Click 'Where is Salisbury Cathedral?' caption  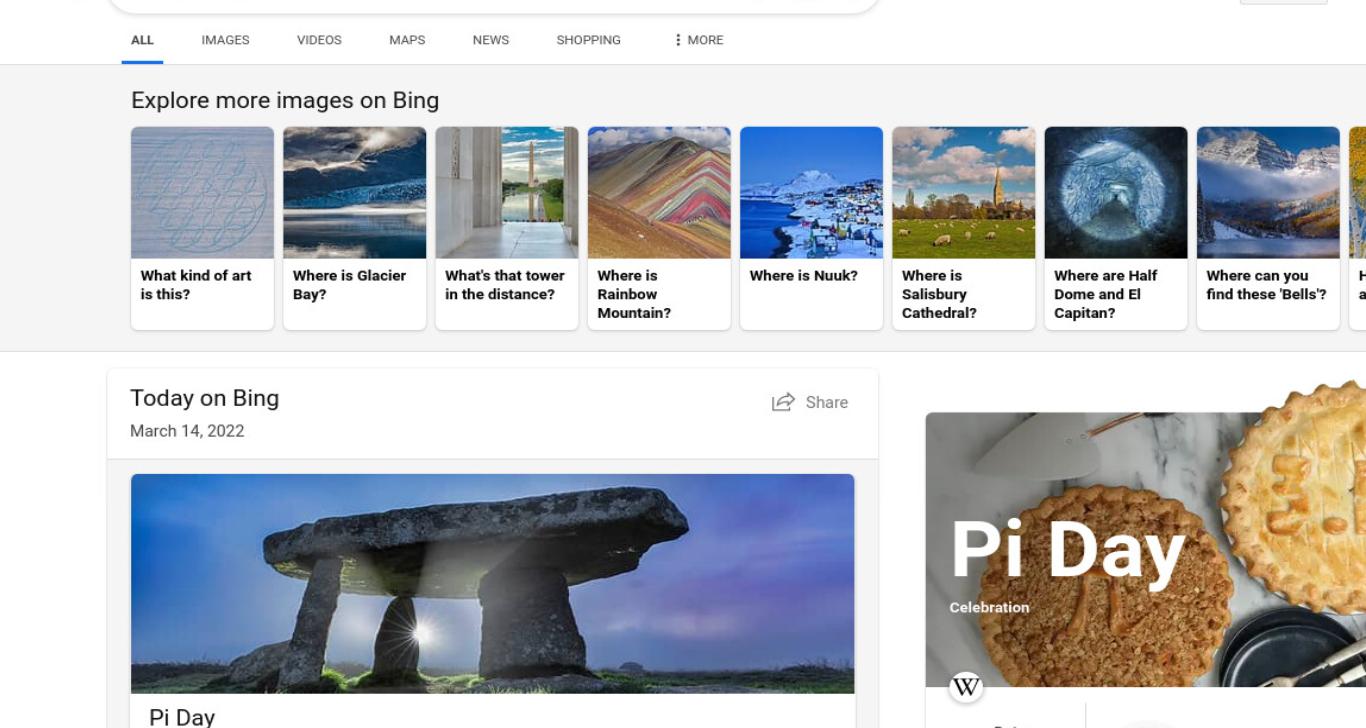tap(939, 294)
